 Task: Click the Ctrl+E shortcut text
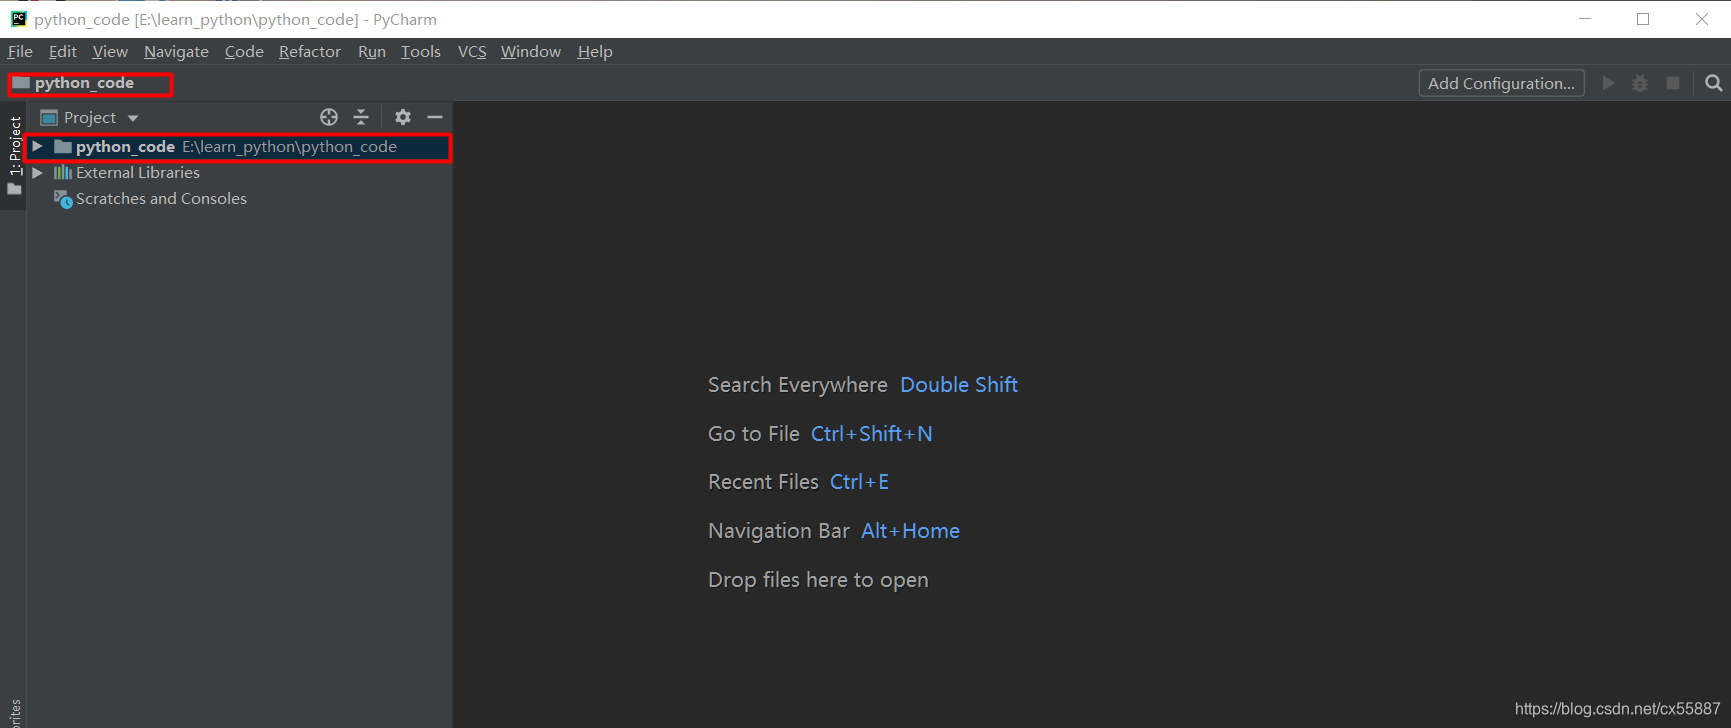[859, 482]
